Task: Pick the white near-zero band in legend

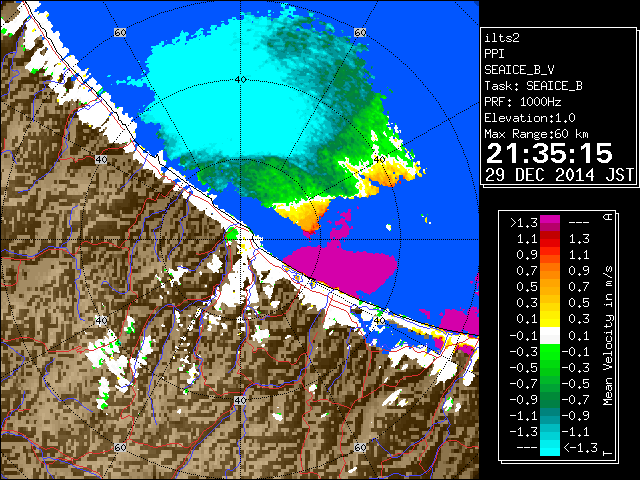Action: click(x=550, y=335)
